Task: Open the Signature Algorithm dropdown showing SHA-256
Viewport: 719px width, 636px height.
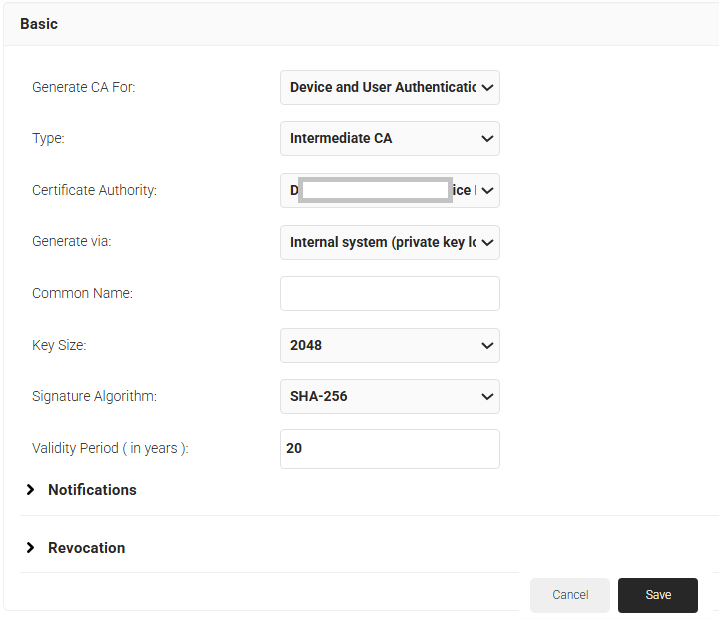Action: pos(389,396)
